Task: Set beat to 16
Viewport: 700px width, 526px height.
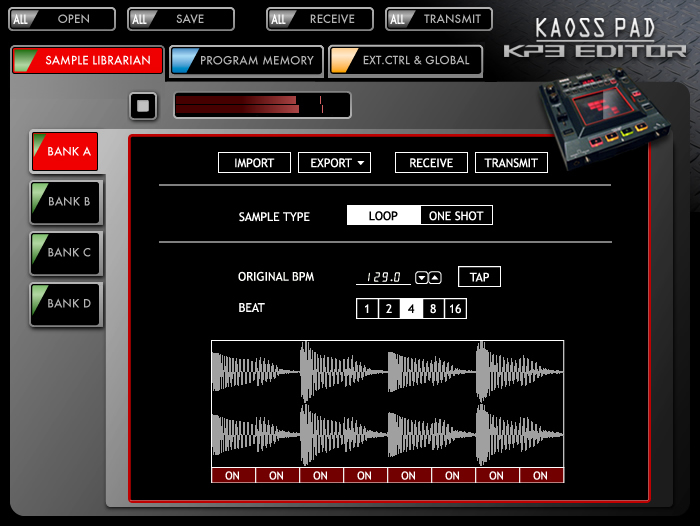Action: click(455, 309)
